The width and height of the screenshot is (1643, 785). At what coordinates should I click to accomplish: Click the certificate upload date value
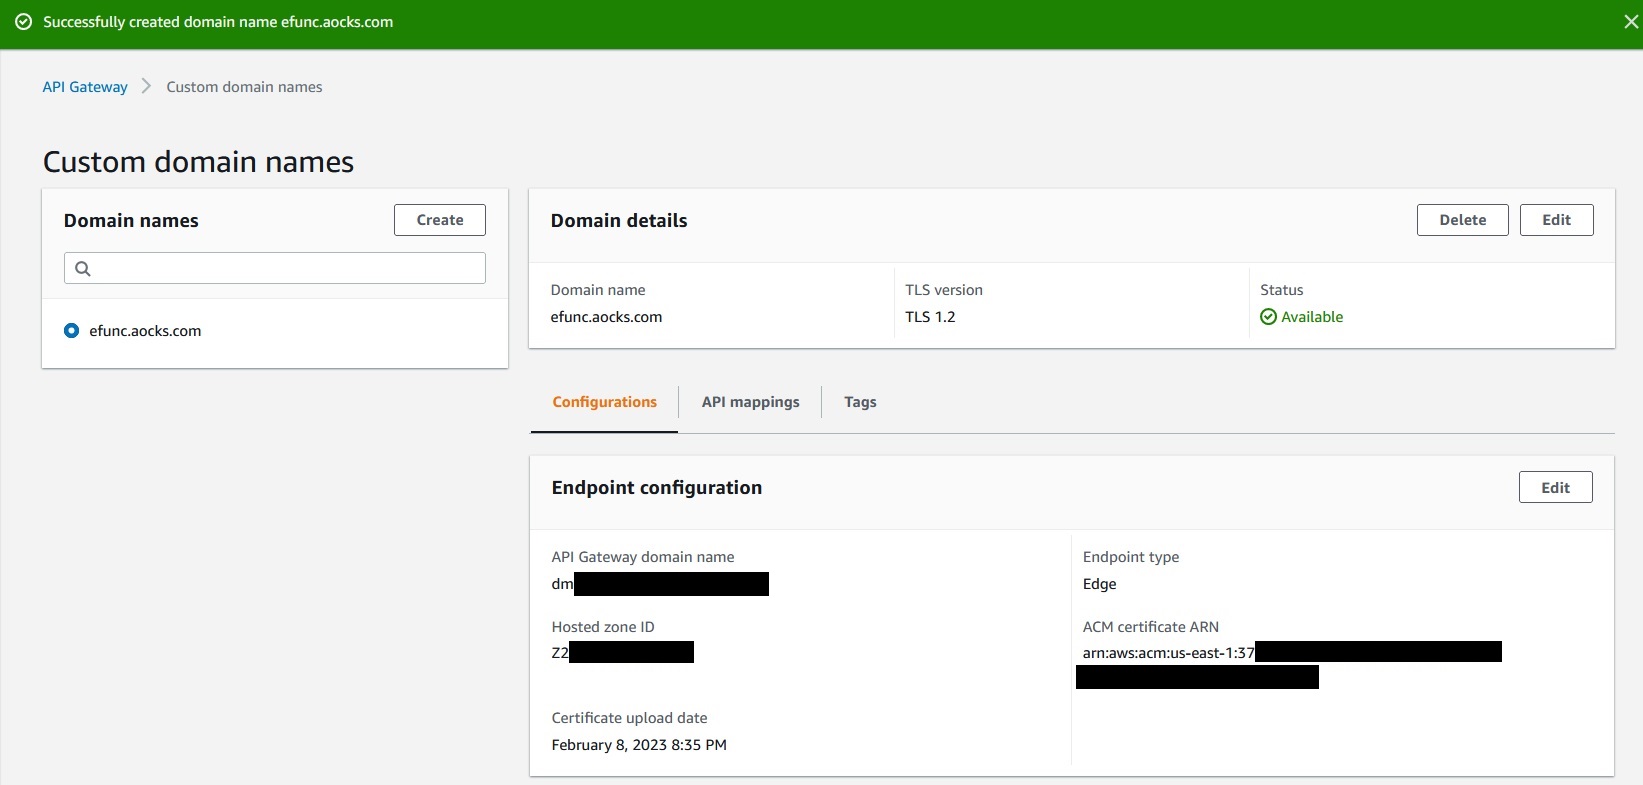[x=639, y=745]
